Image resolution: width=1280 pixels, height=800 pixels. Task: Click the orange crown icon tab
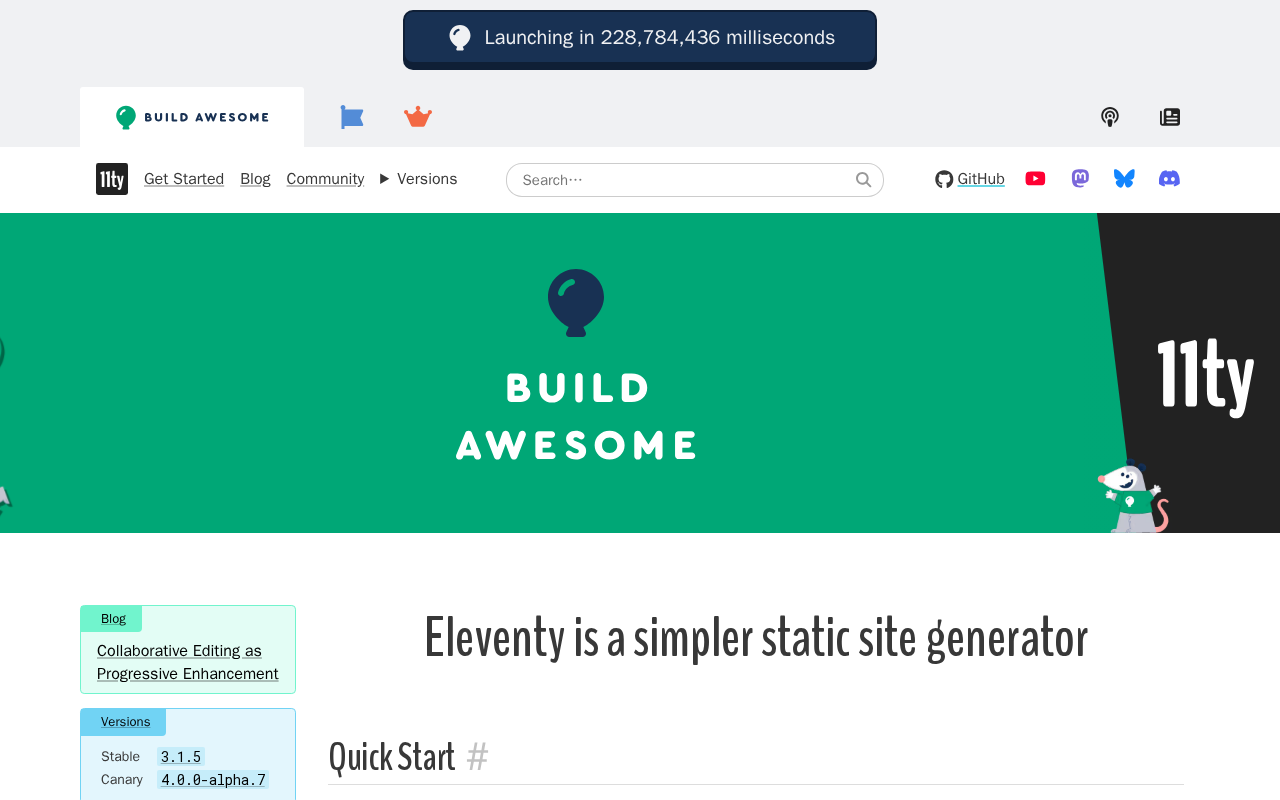pos(418,117)
